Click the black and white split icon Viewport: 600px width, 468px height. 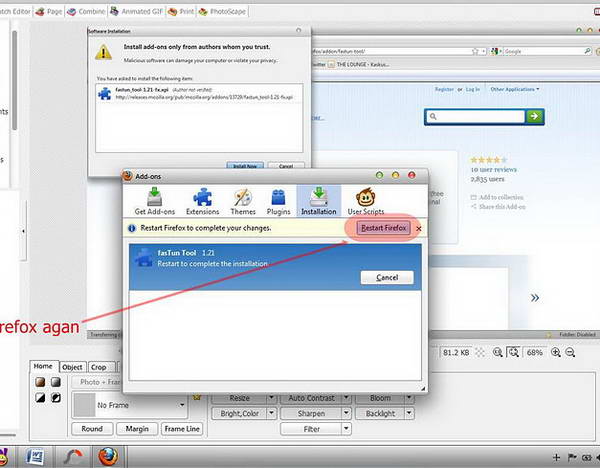point(40,398)
